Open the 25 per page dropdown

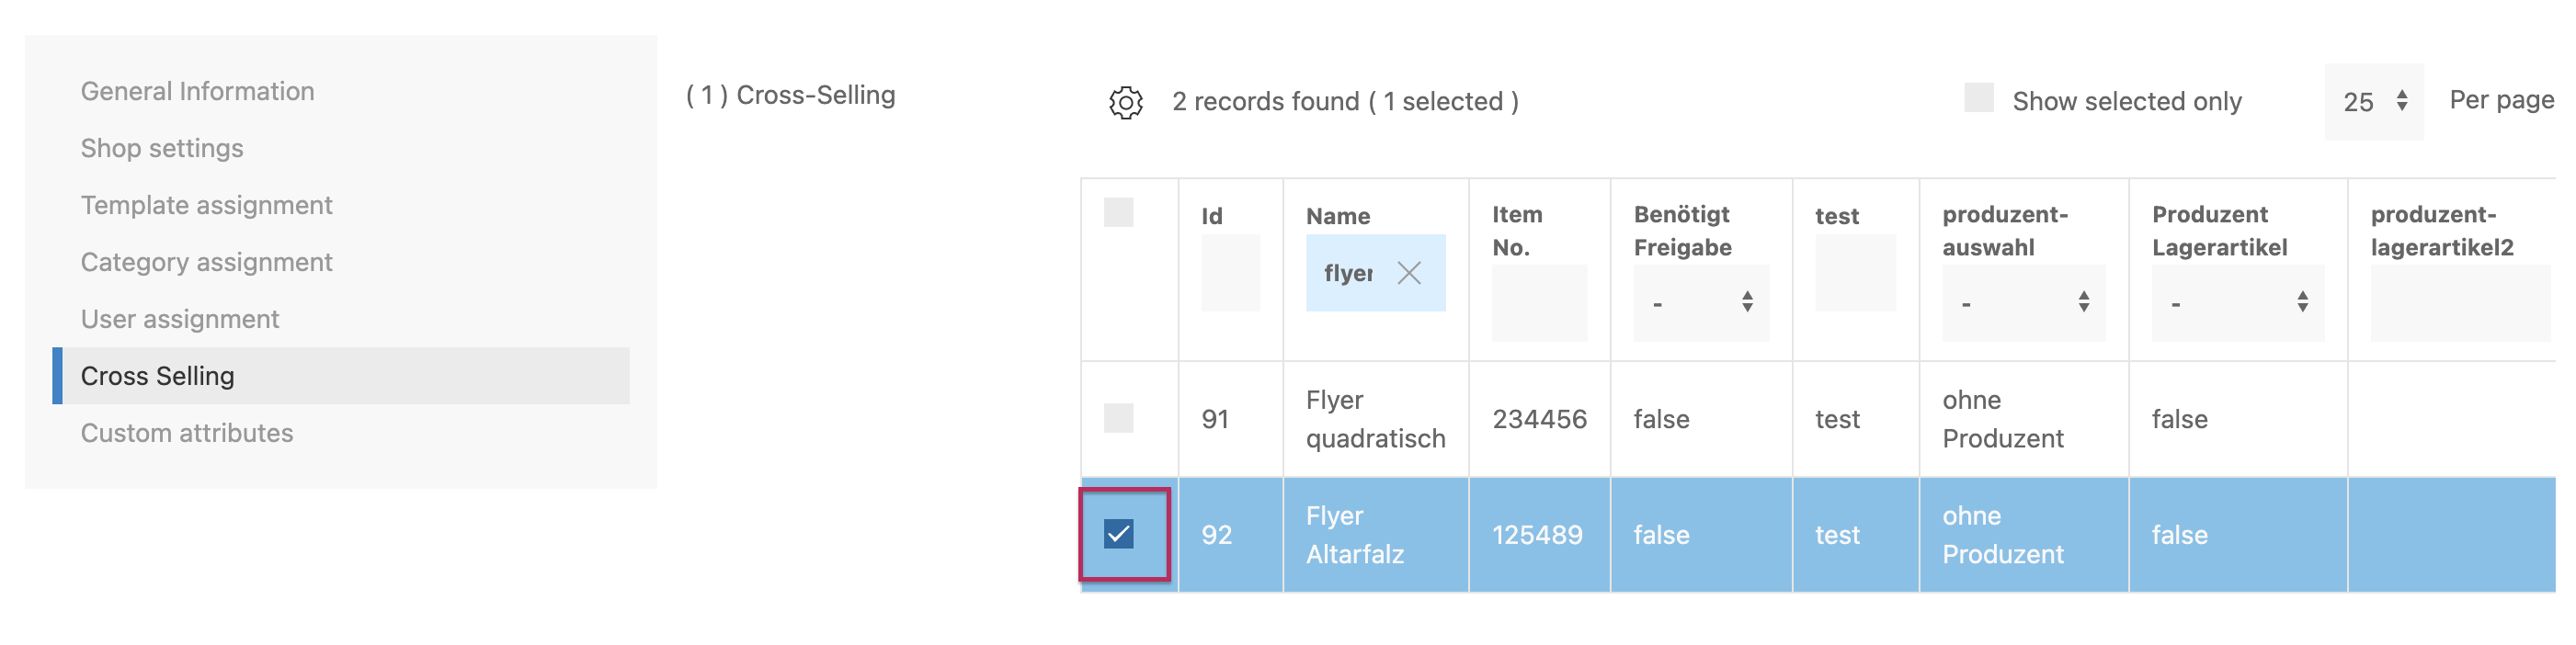(x=2373, y=102)
